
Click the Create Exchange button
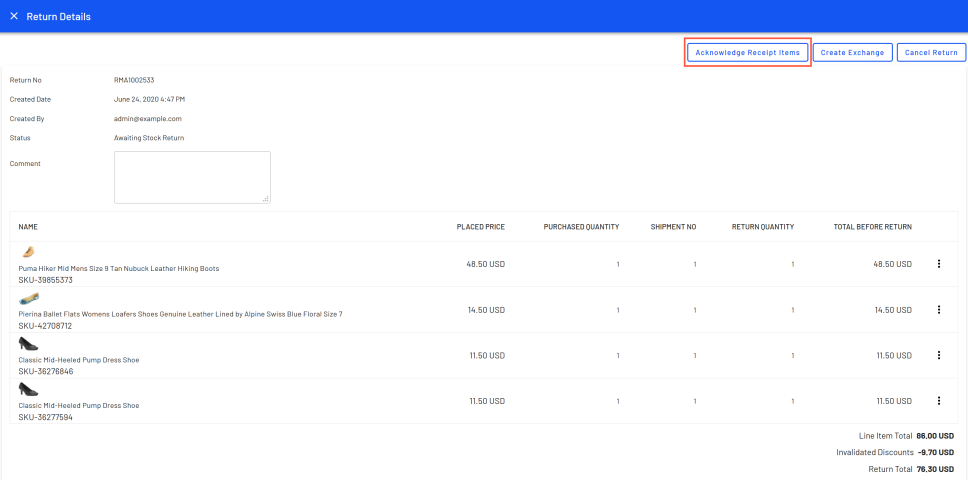click(852, 53)
